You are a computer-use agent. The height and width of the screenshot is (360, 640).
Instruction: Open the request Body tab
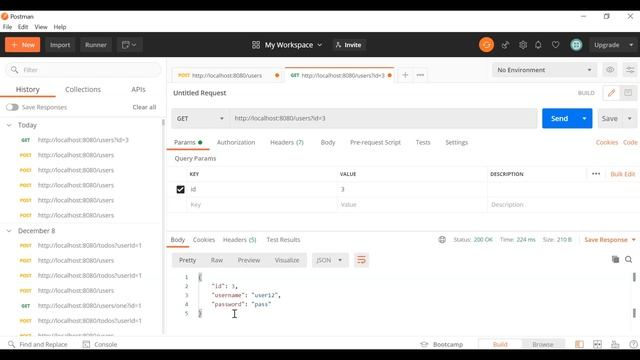(328, 142)
